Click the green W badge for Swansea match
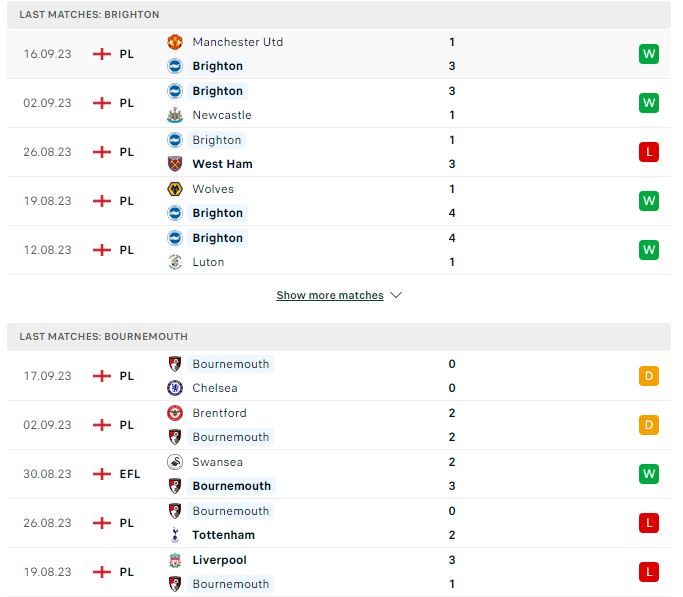 click(x=649, y=474)
